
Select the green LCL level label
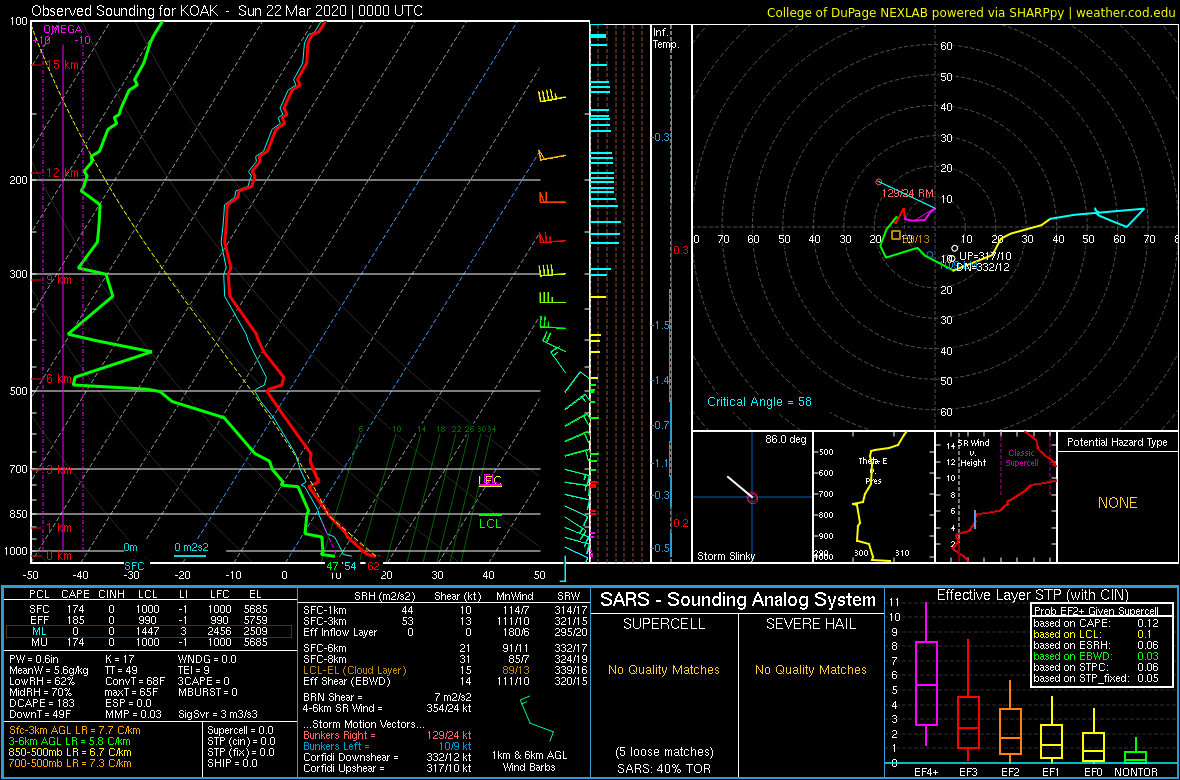[x=491, y=523]
